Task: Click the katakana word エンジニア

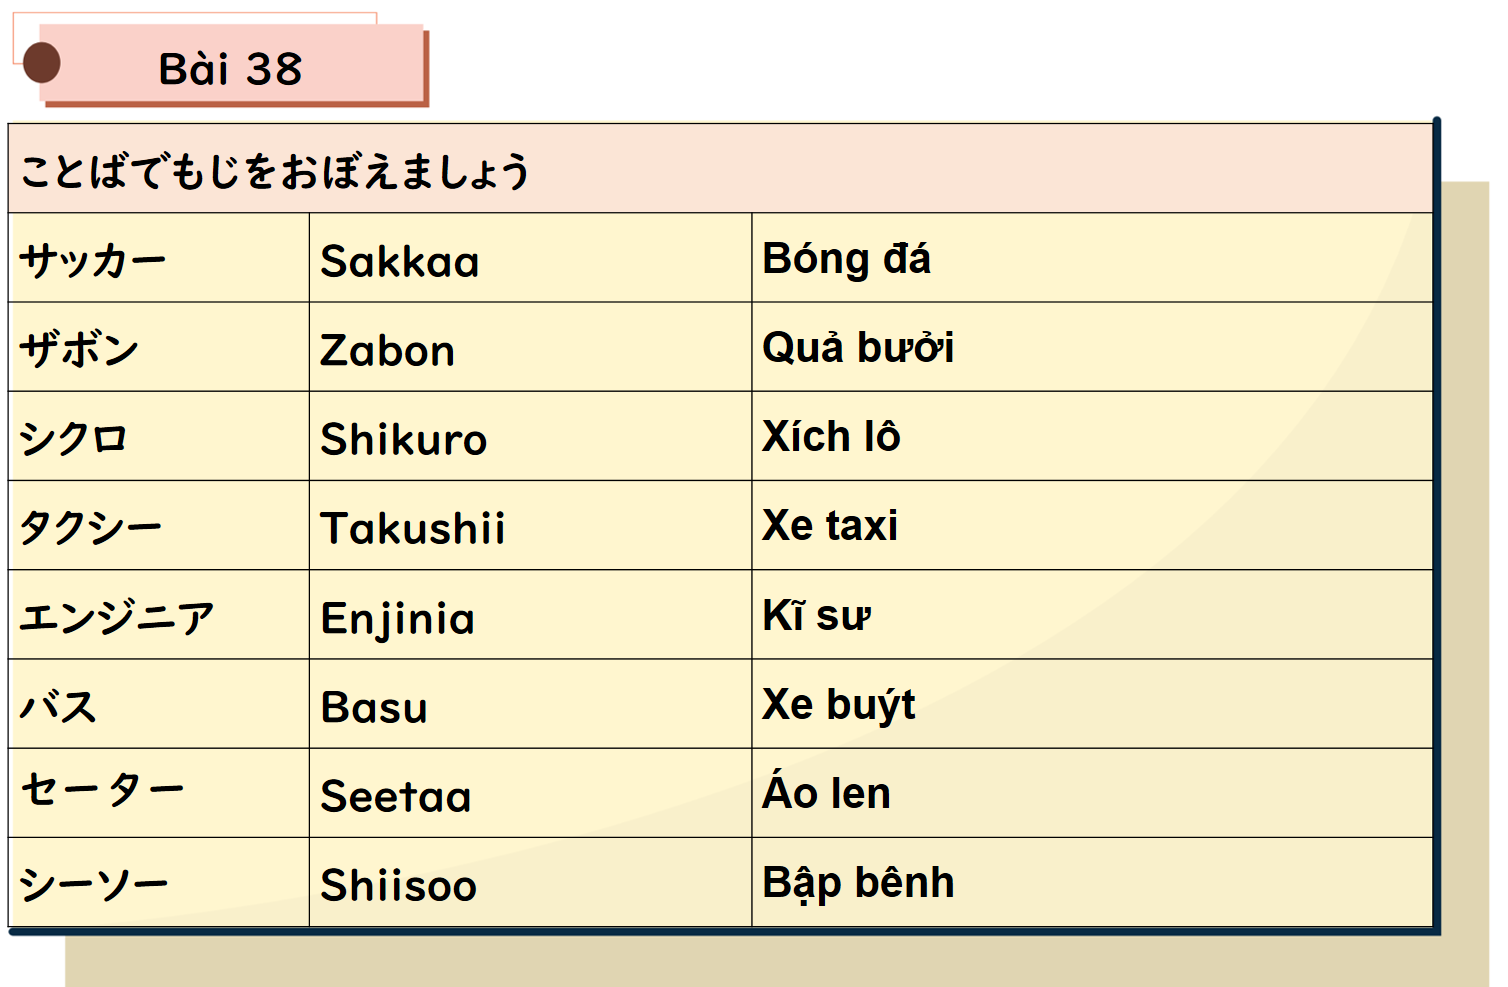Action: [117, 617]
